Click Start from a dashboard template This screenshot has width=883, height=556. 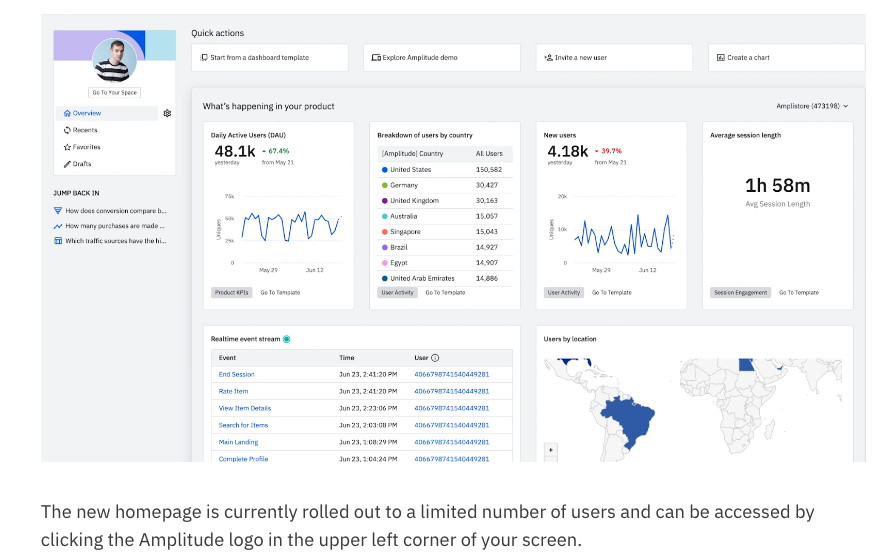(x=270, y=57)
